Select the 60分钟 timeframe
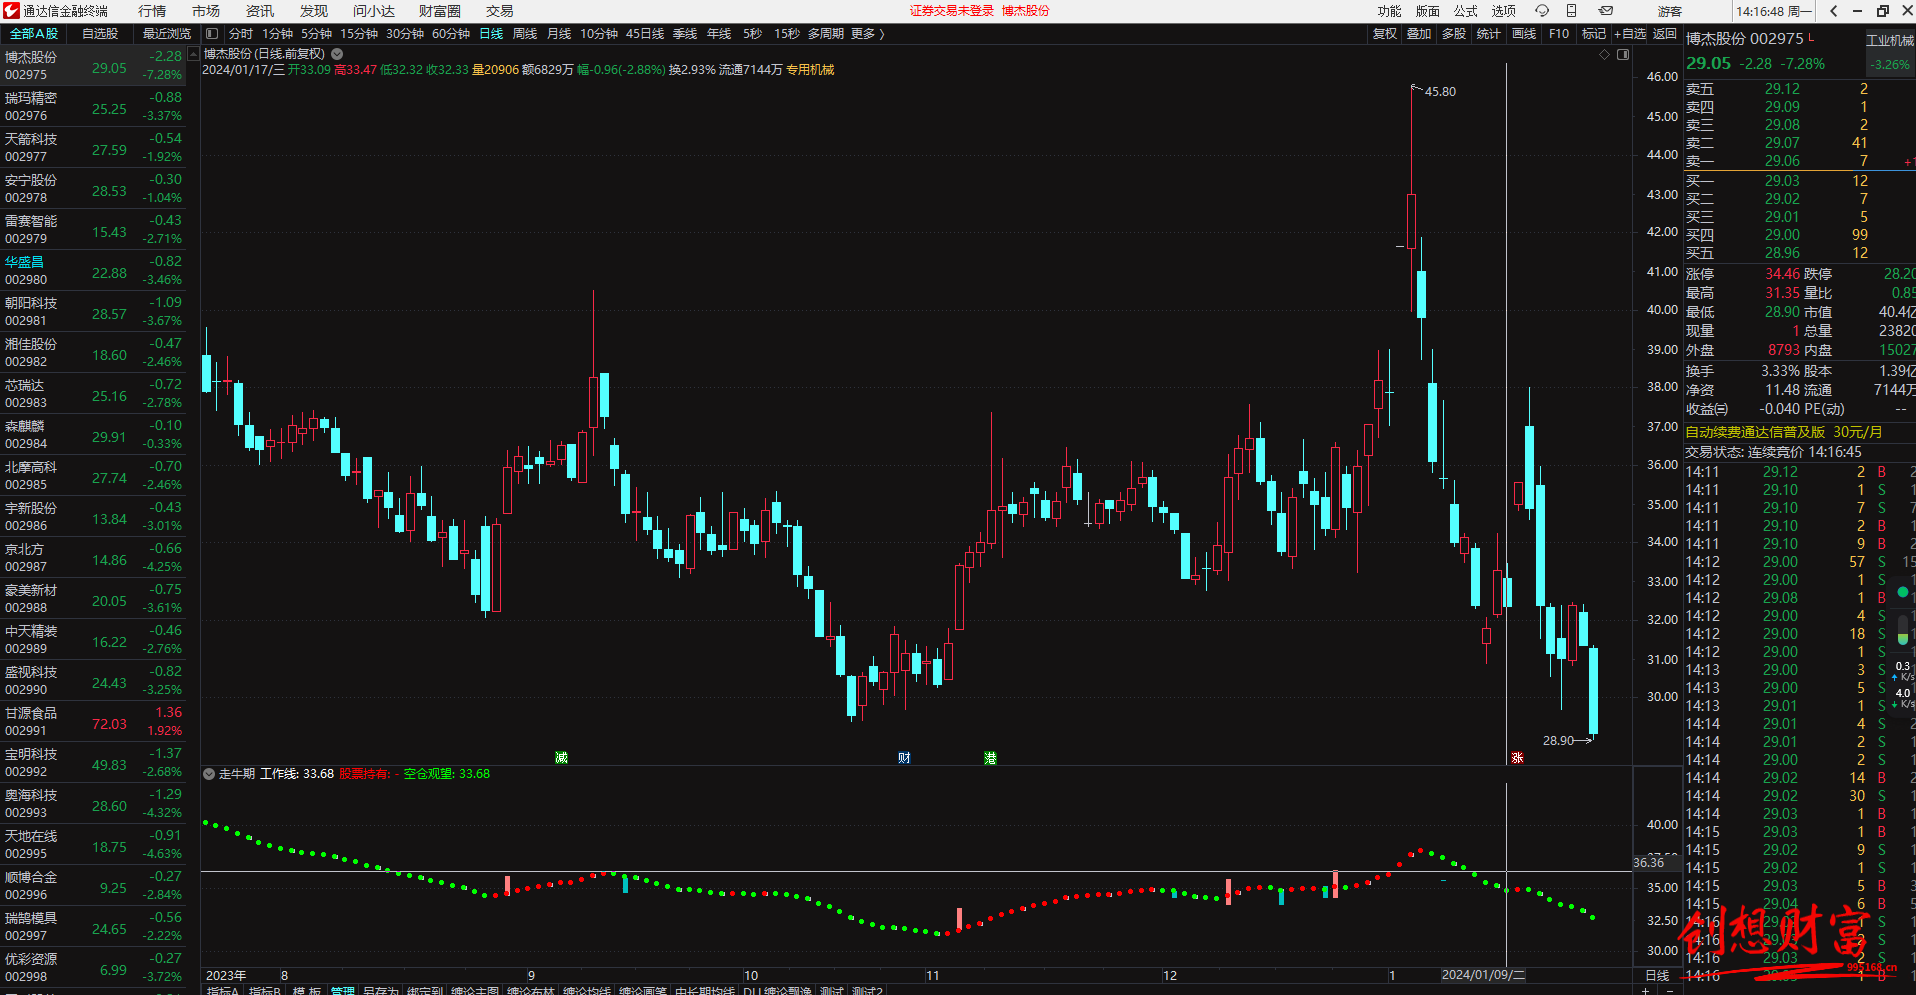1916x995 pixels. pyautogui.click(x=451, y=34)
